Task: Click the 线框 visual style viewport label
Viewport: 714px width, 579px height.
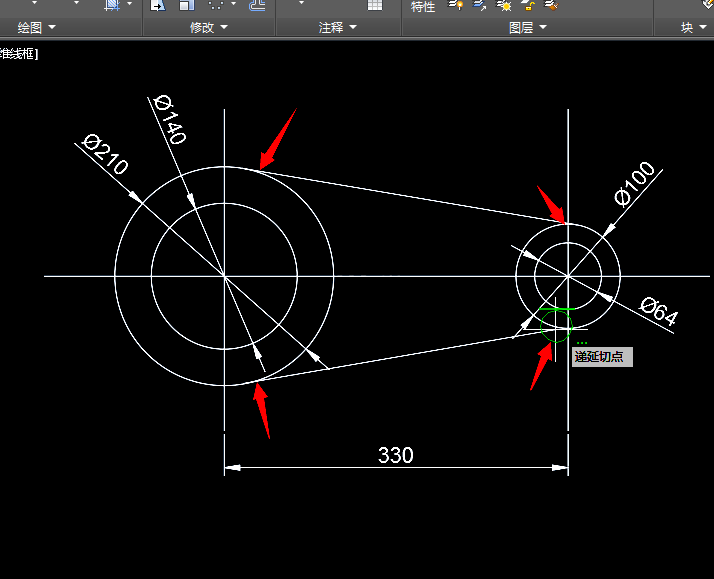Action: point(18,54)
